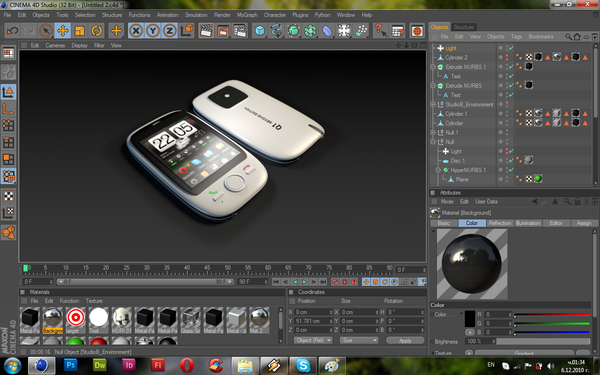Image resolution: width=600 pixels, height=375 pixels.
Task: Expand the Extrude NURBS tree node
Action: click(x=433, y=86)
